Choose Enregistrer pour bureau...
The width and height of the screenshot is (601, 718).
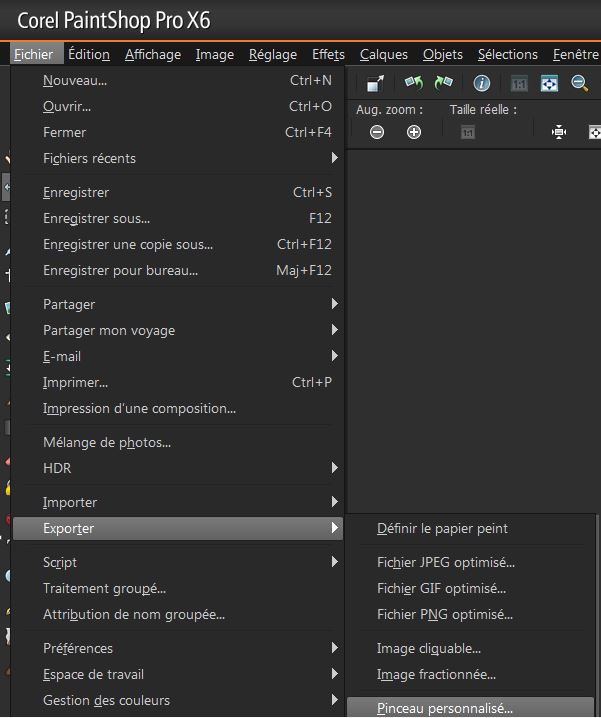178,271
